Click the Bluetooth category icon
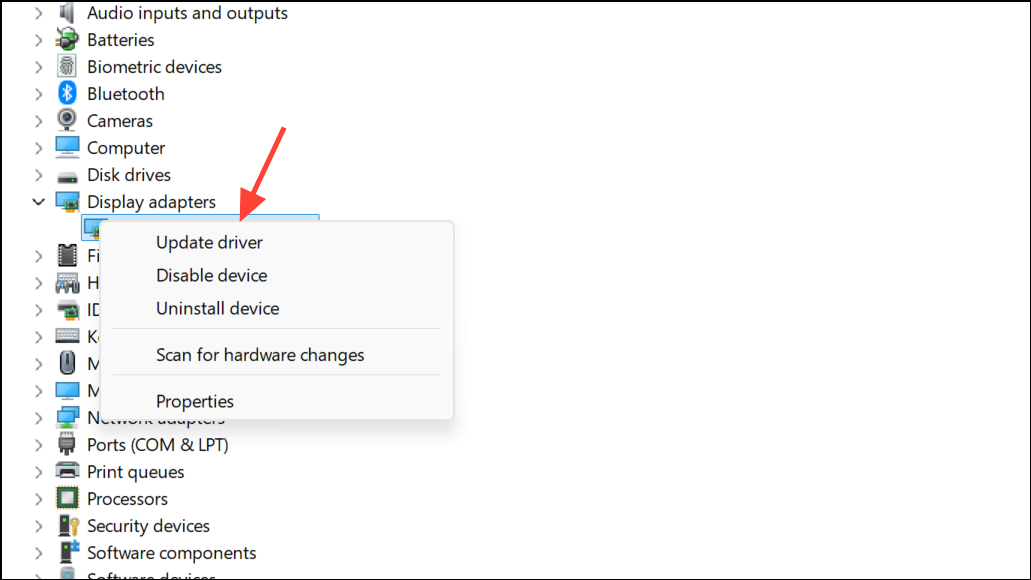The height and width of the screenshot is (580, 1031). coord(67,94)
